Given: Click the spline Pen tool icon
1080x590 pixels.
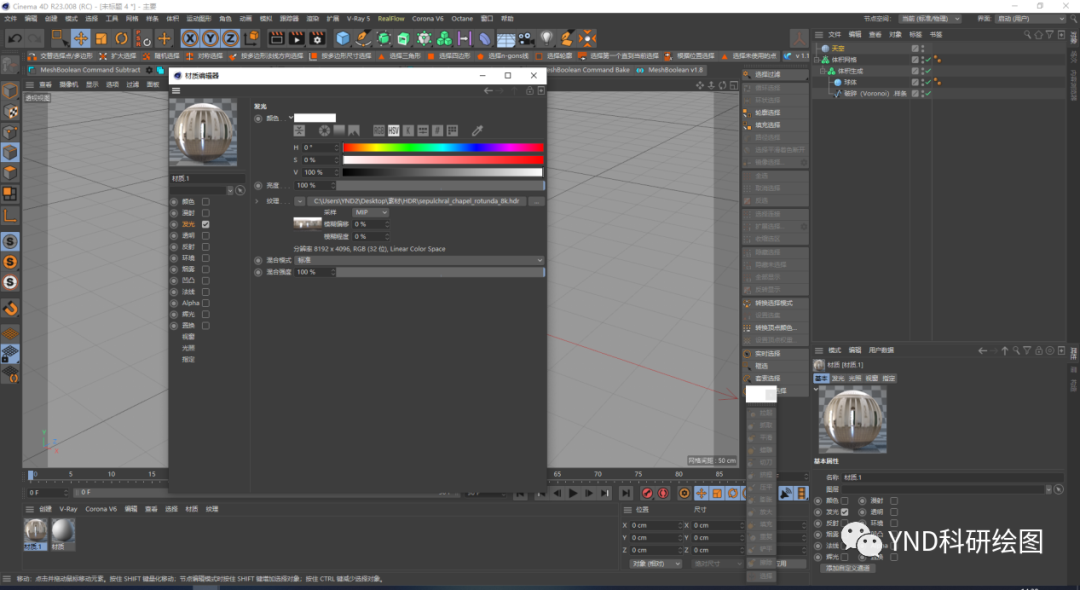Looking at the screenshot, I should (363, 39).
